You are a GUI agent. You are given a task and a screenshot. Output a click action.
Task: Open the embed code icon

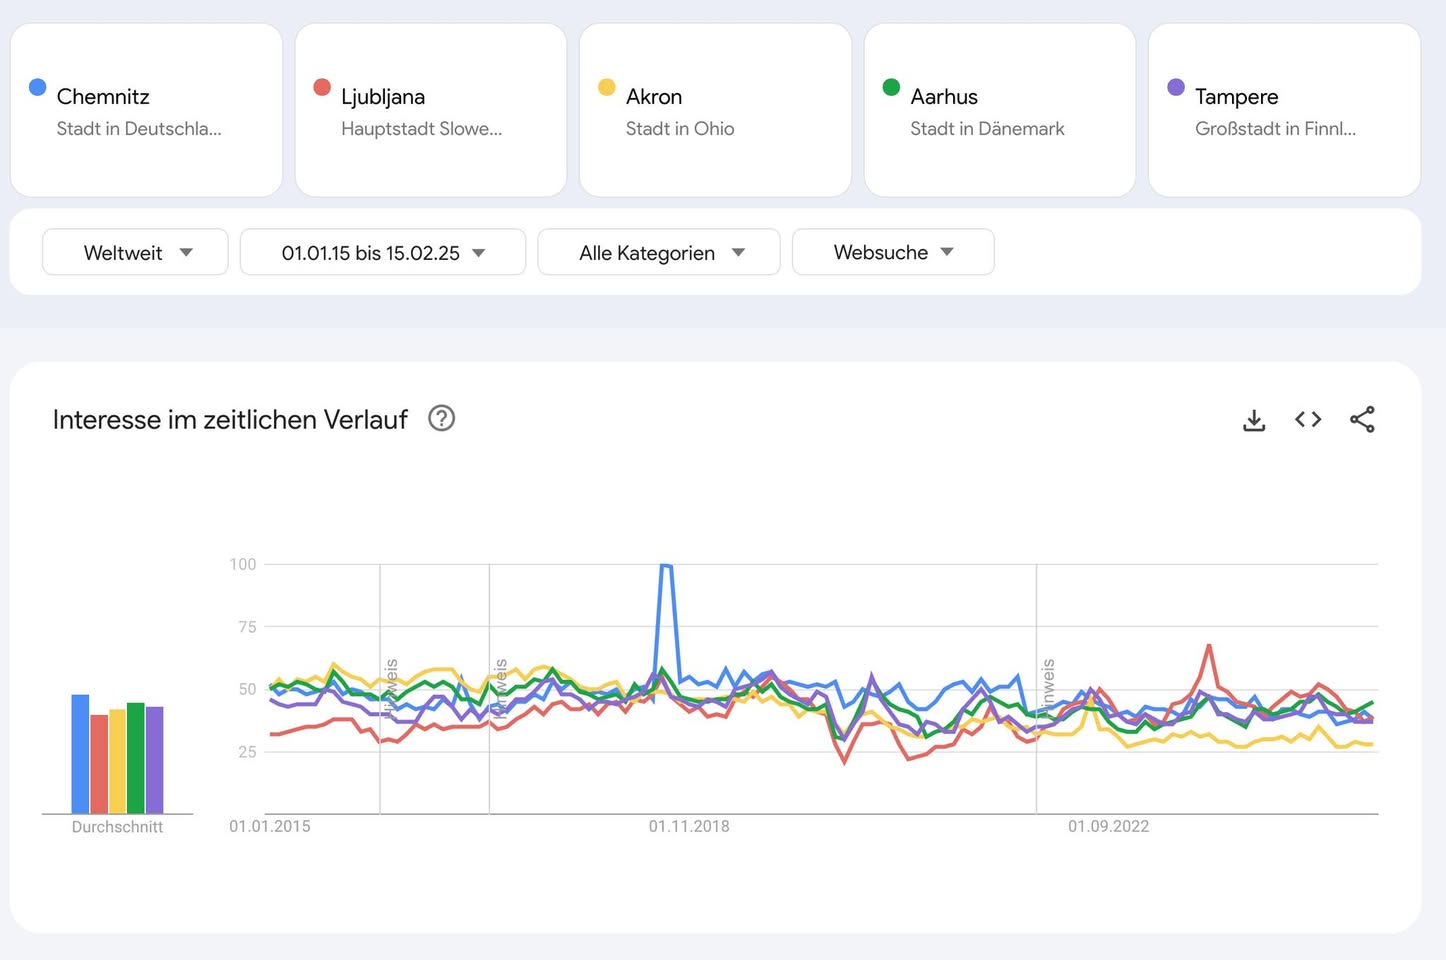point(1308,420)
